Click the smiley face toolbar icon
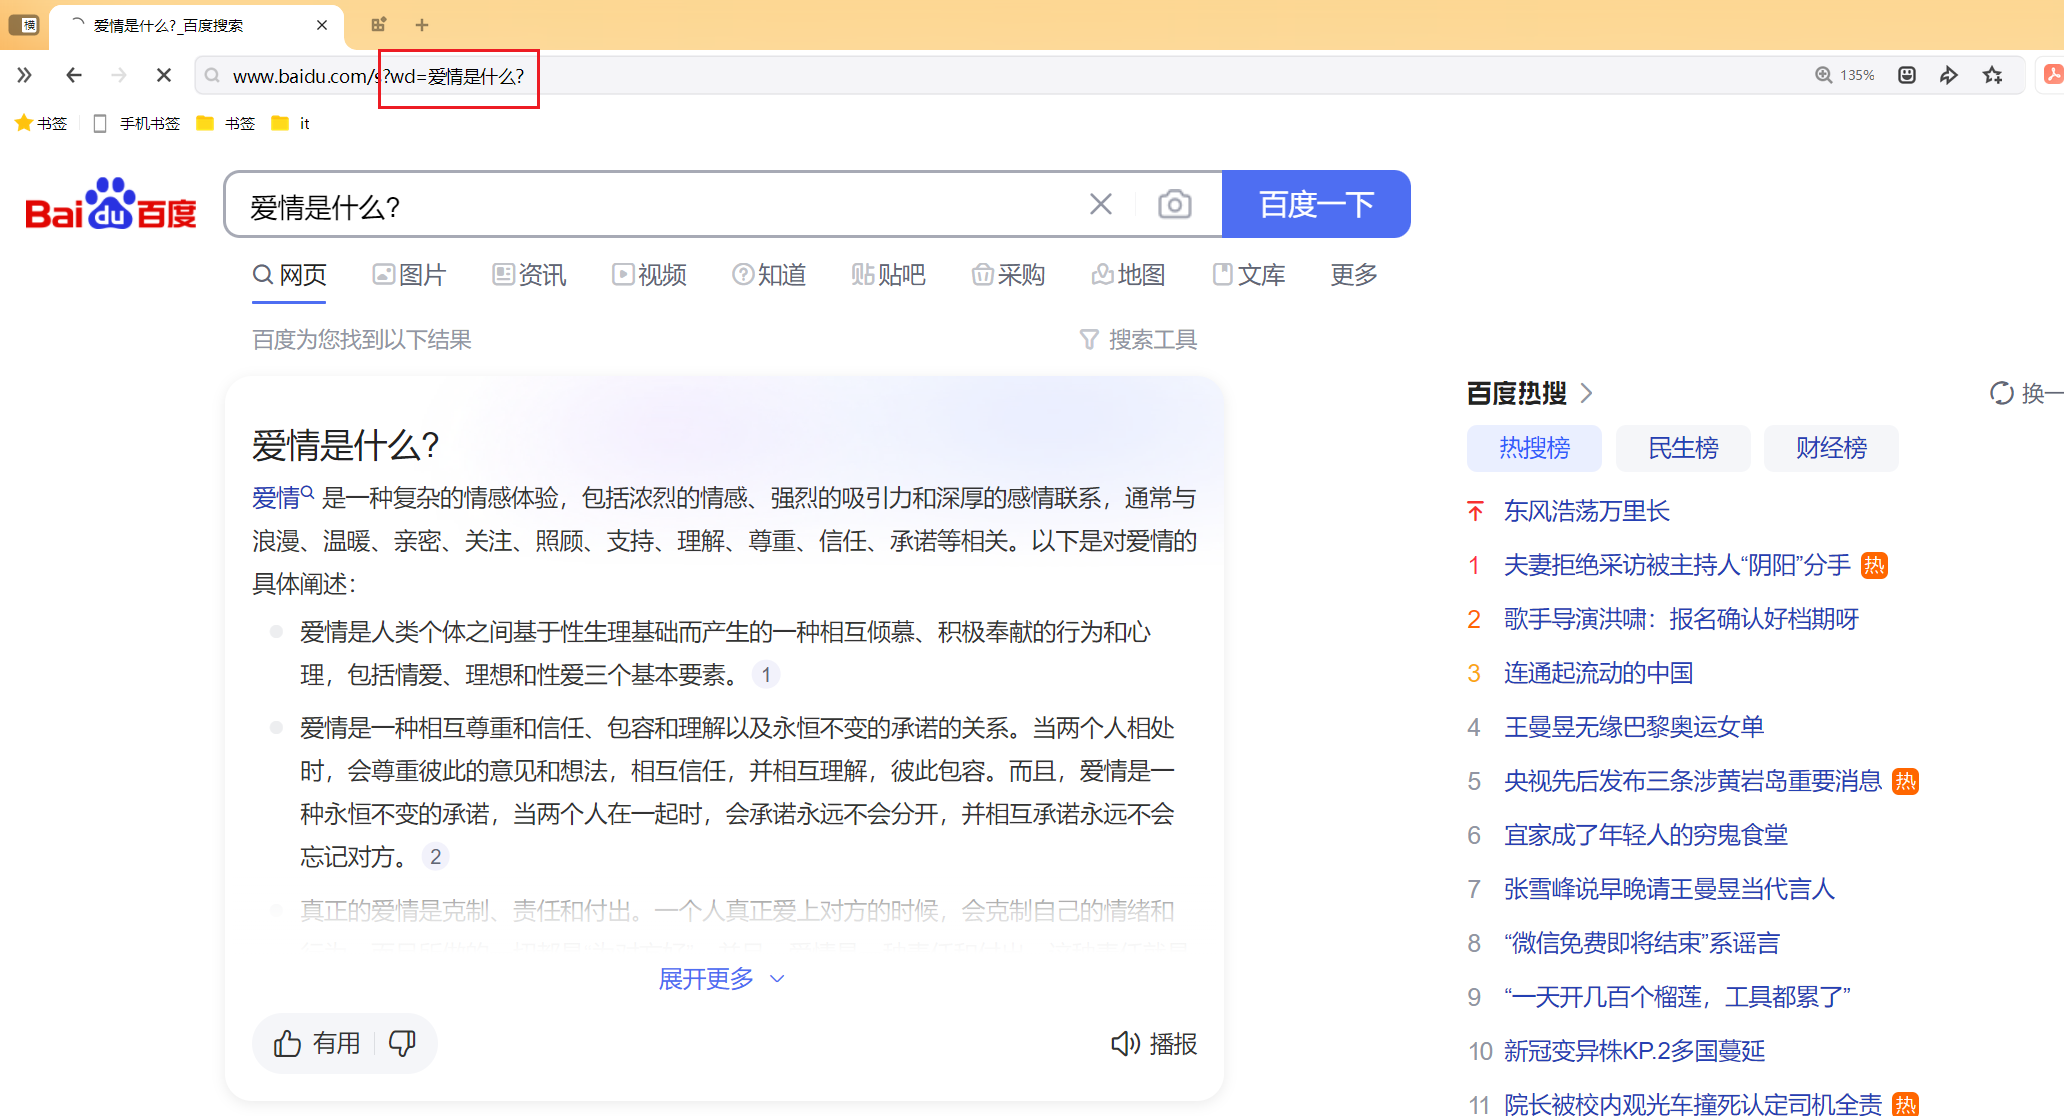This screenshot has width=2064, height=1116. coord(1907,75)
